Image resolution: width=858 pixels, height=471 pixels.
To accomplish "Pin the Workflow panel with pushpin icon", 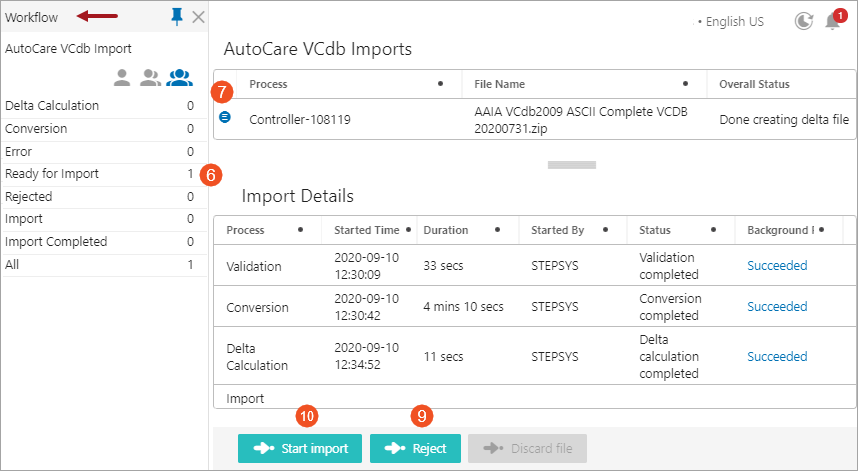I will pos(177,17).
